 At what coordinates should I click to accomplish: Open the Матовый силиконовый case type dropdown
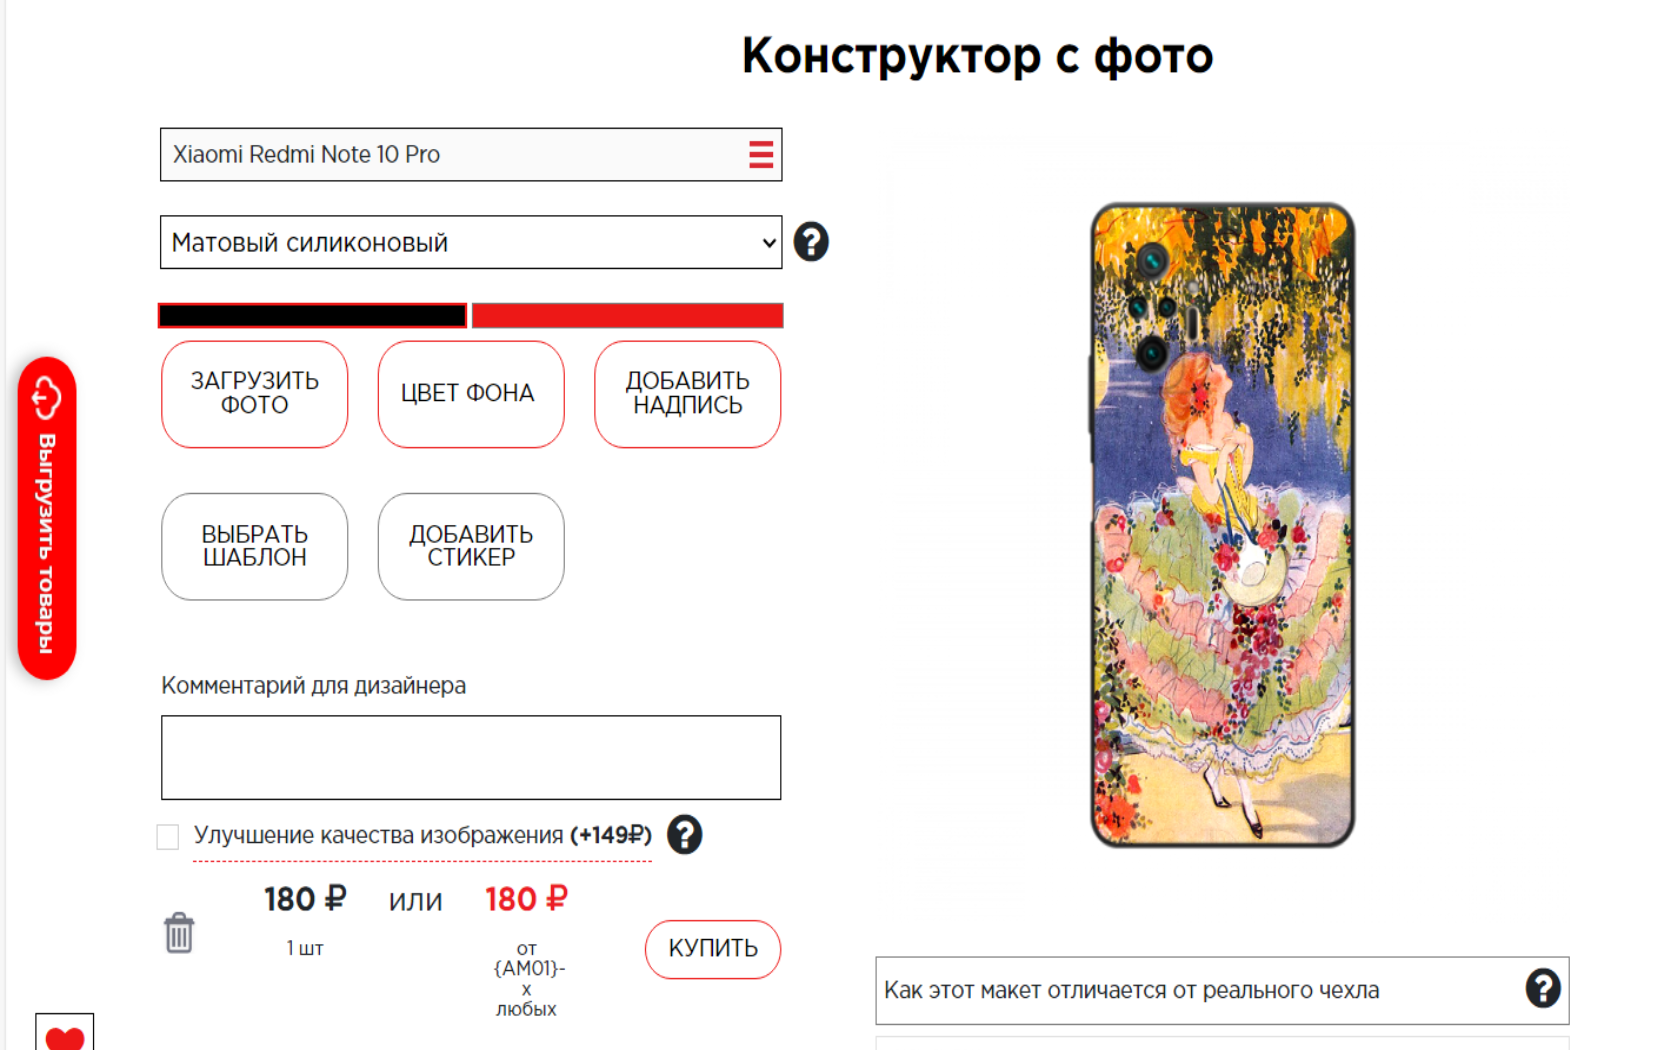(x=471, y=242)
